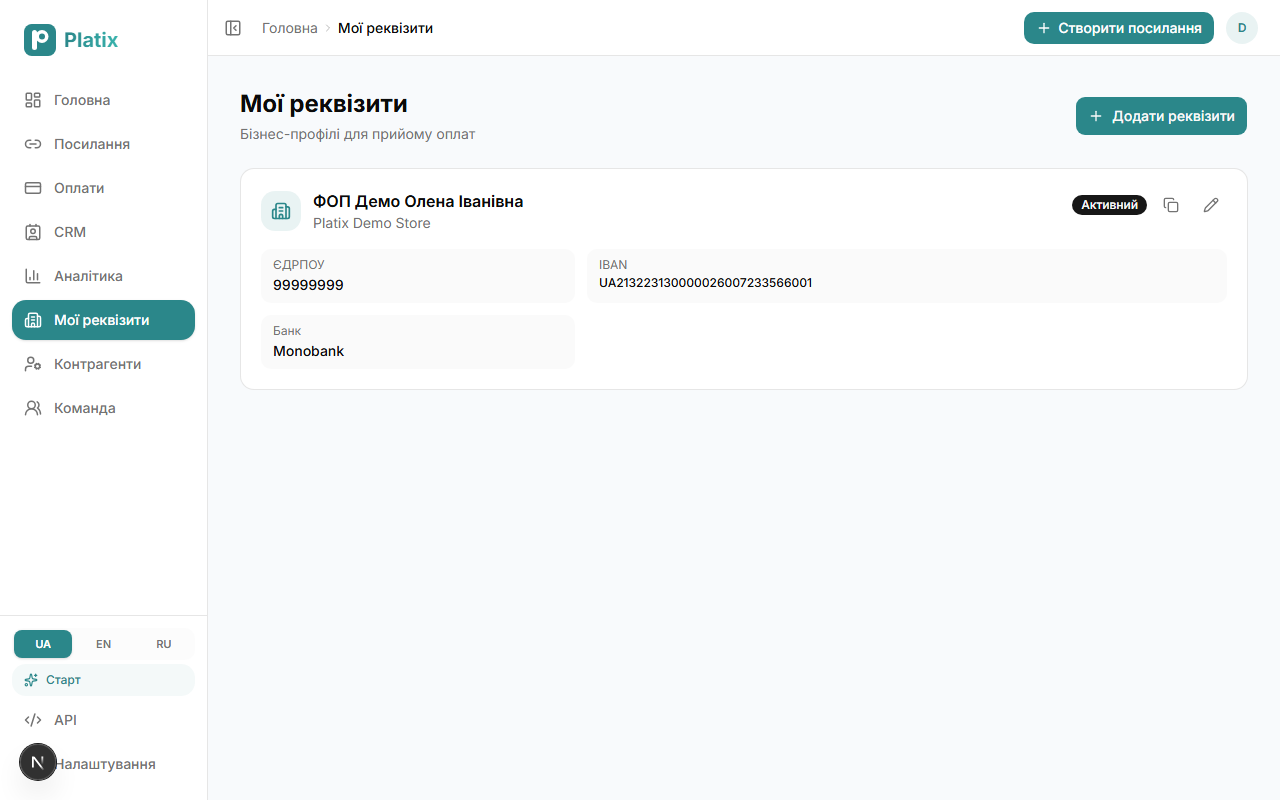The image size is (1280, 800).
Task: Collapse the sidebar with the panel toggle icon
Action: point(233,28)
